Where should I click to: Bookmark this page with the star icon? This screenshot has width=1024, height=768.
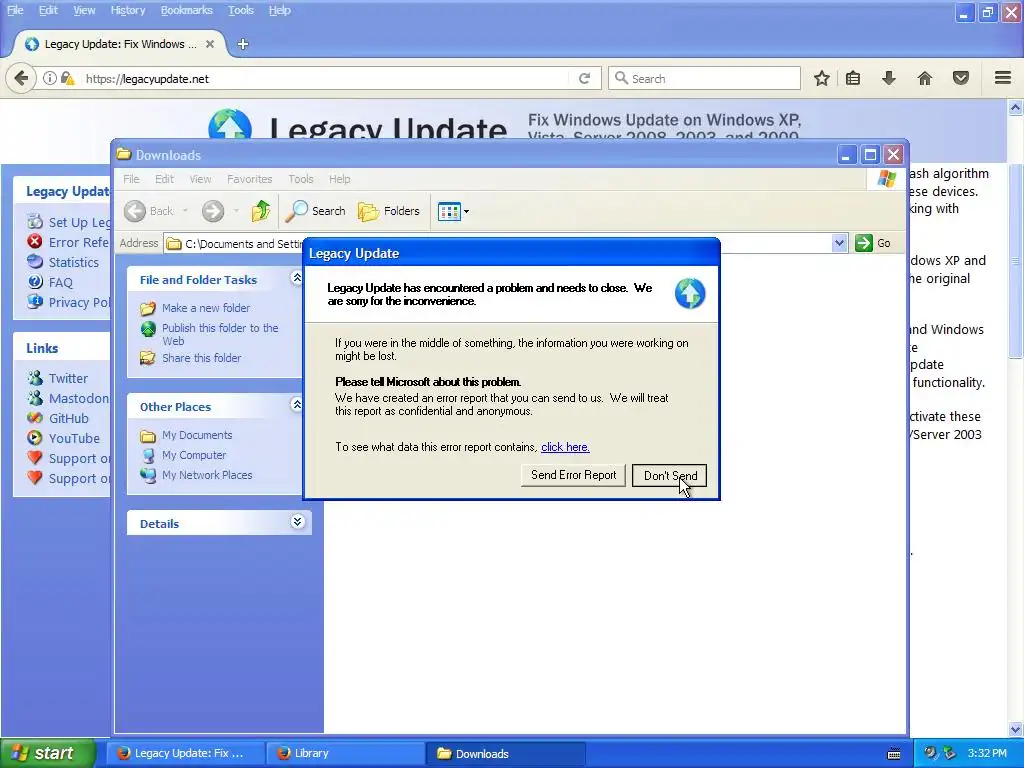(x=822, y=78)
